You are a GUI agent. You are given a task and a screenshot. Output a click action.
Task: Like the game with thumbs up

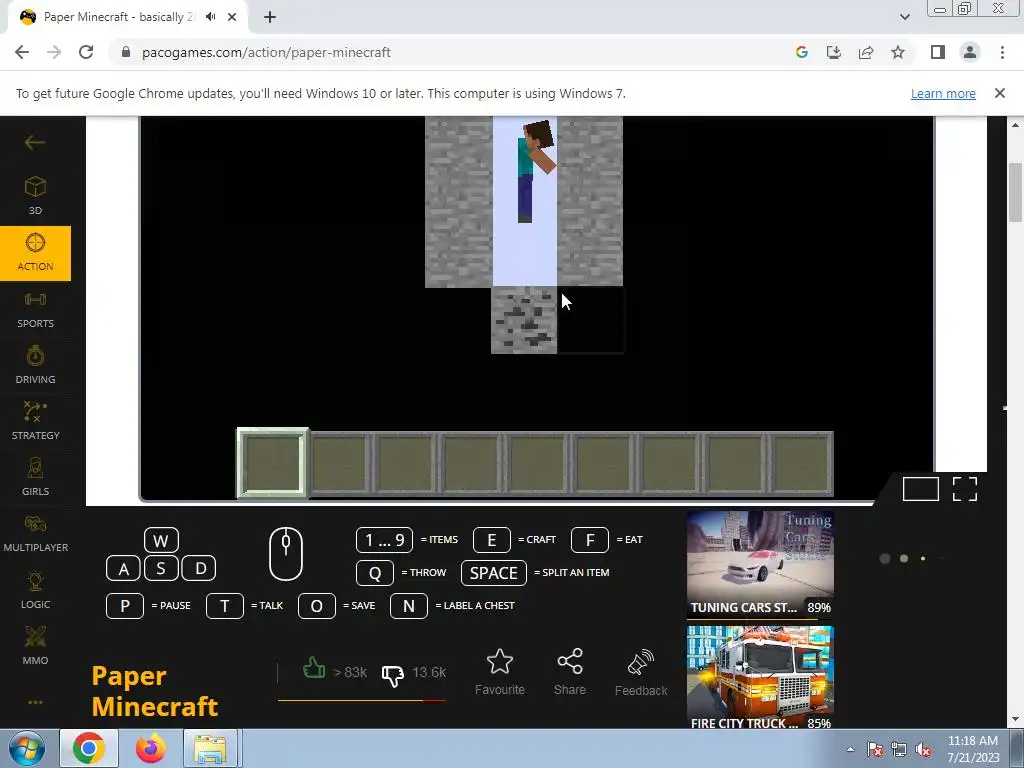[x=314, y=669]
